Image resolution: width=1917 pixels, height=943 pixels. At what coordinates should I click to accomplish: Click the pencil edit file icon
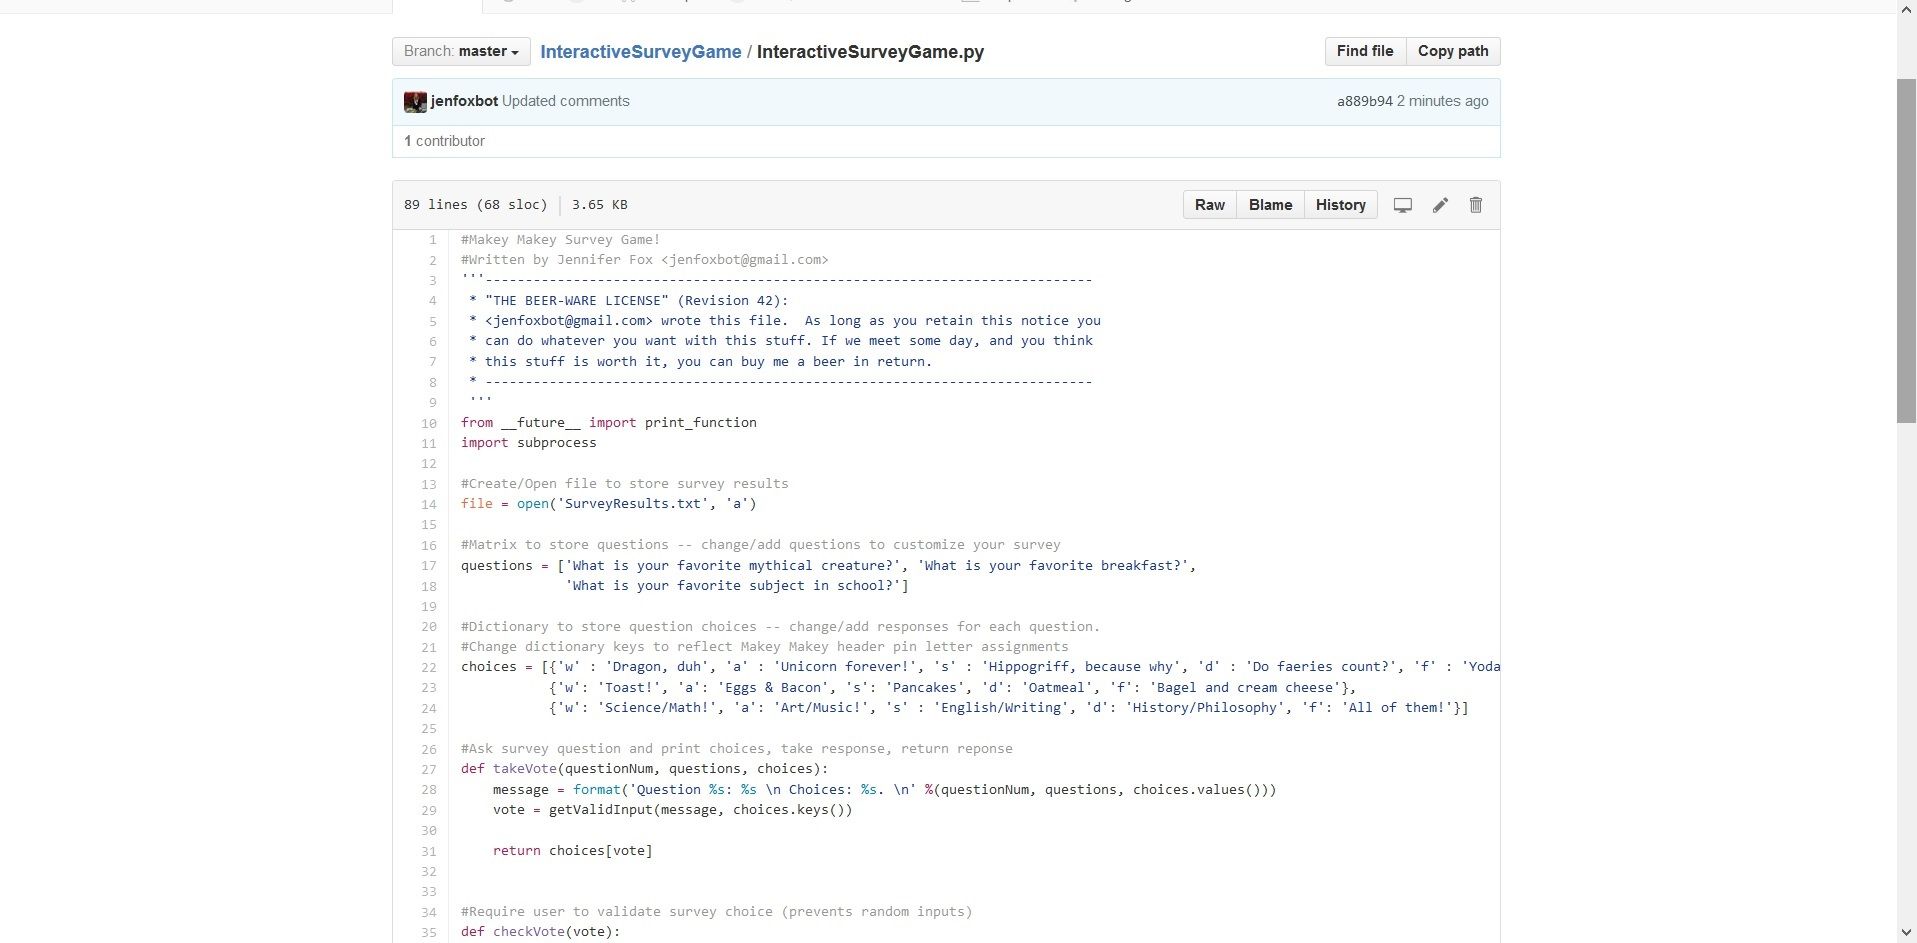coord(1440,205)
